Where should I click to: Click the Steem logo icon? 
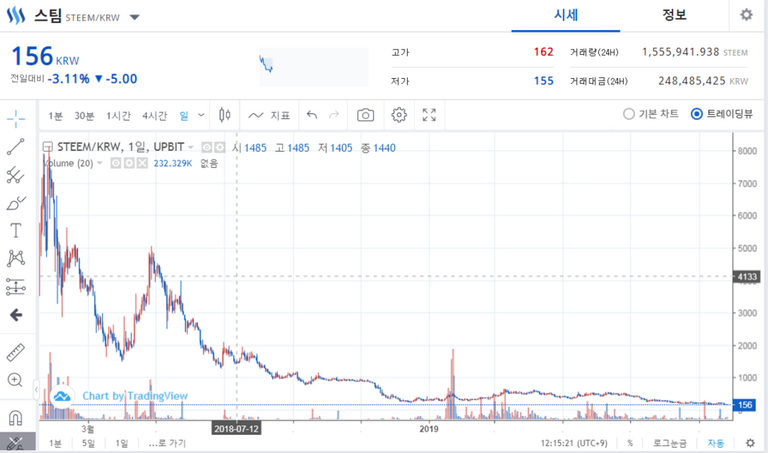point(16,16)
